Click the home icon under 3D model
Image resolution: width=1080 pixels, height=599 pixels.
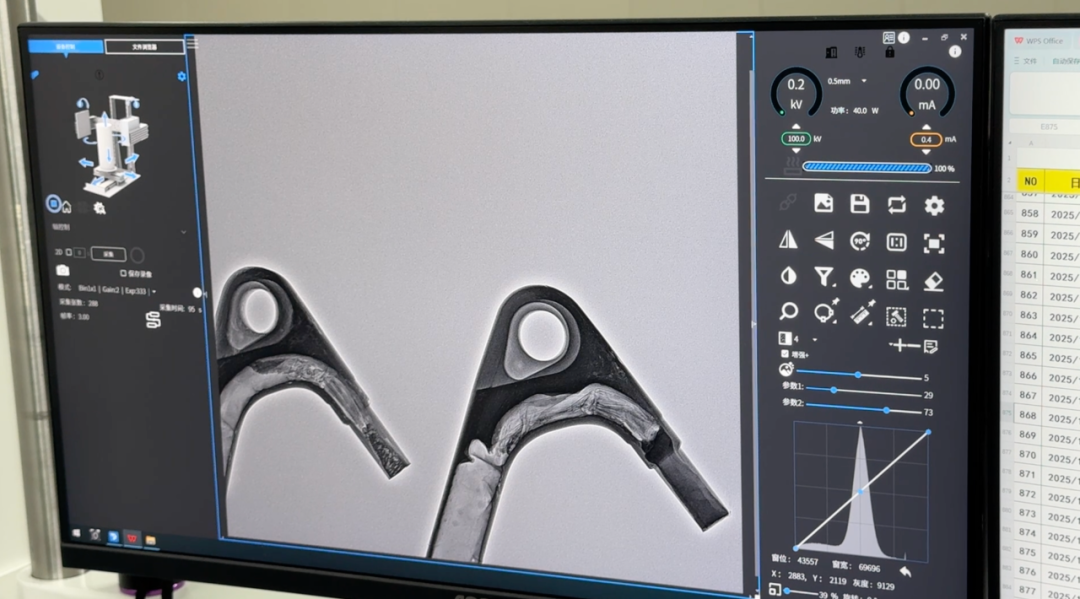click(x=67, y=207)
